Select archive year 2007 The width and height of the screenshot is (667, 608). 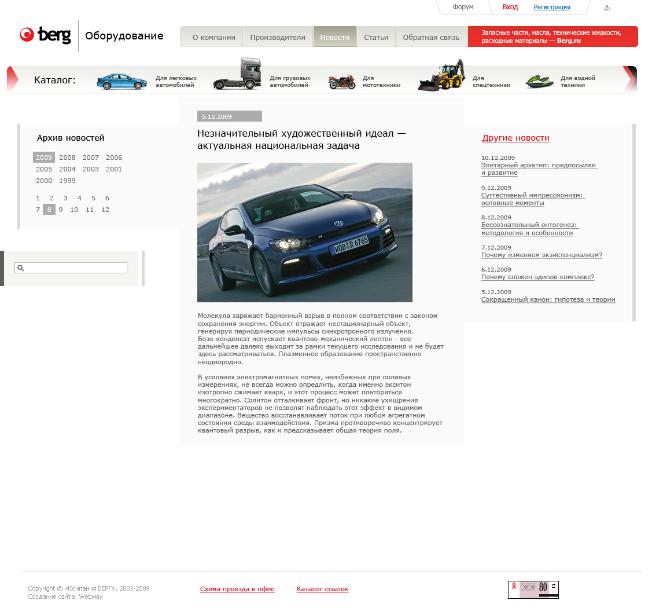pyautogui.click(x=91, y=157)
